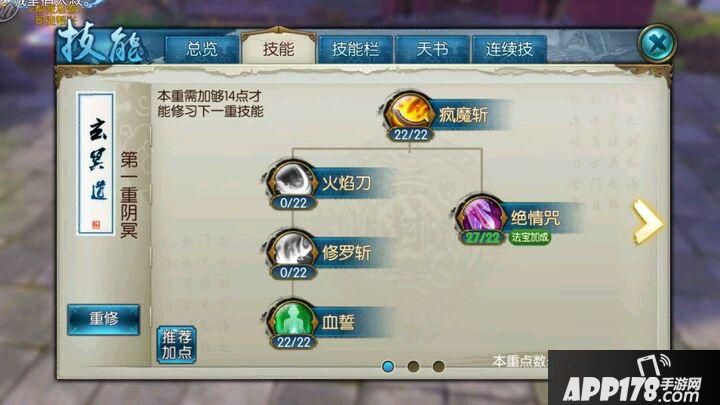The width and height of the screenshot is (720, 405).
Task: Switch to the 技能栏 tab
Action: 355,49
